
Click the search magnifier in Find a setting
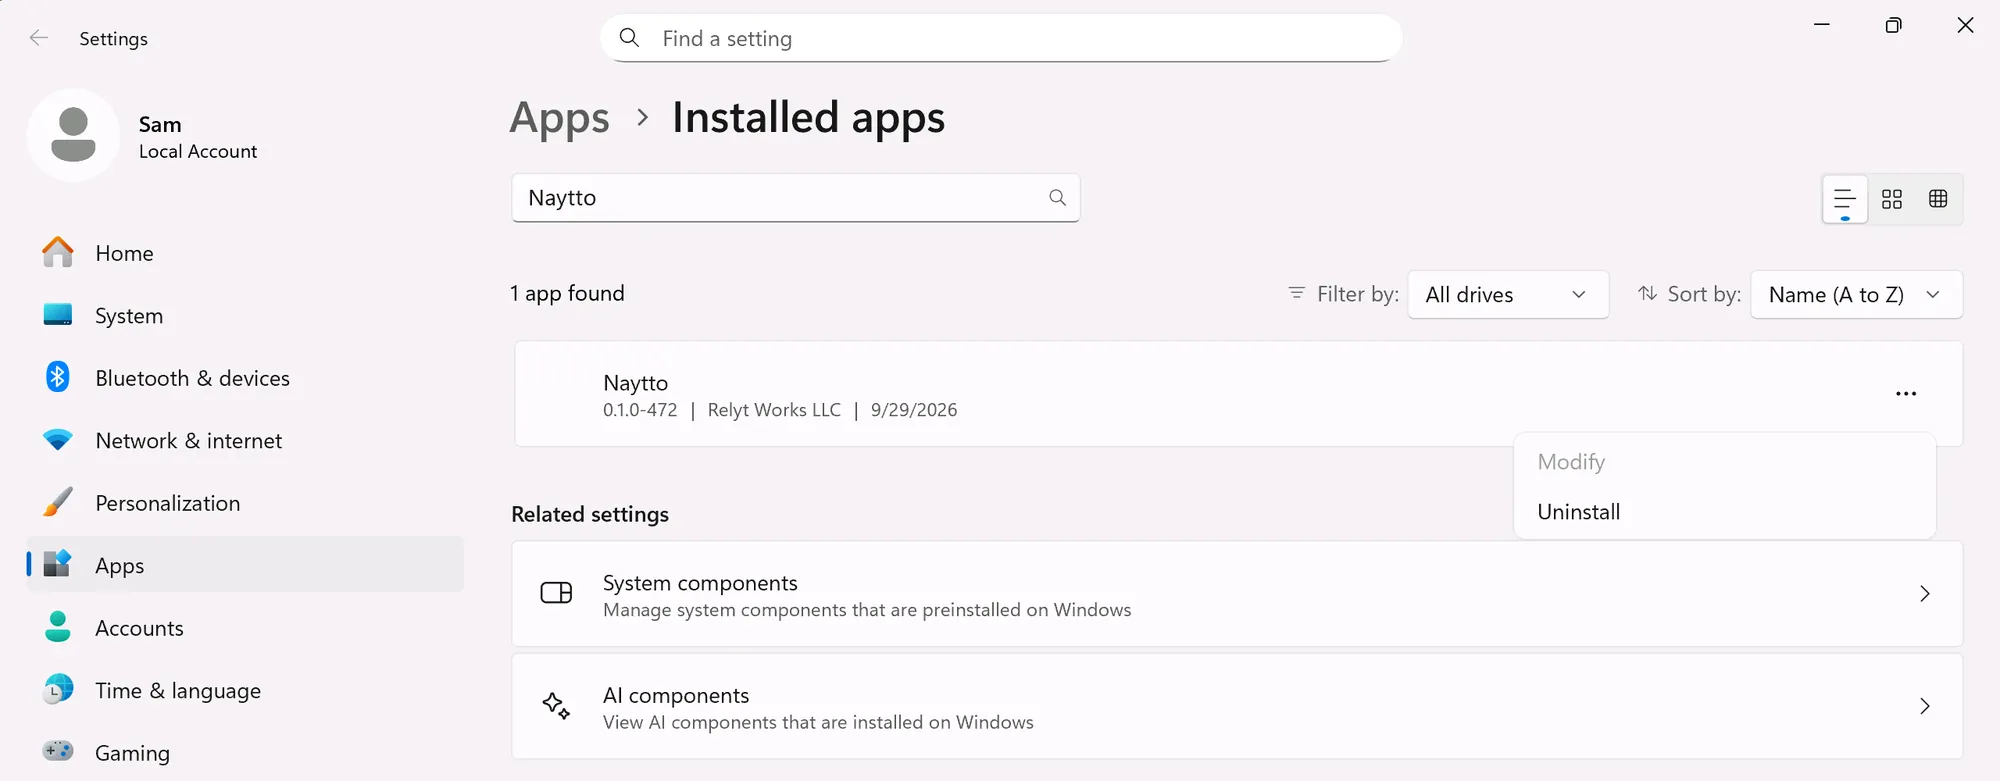tap(629, 38)
